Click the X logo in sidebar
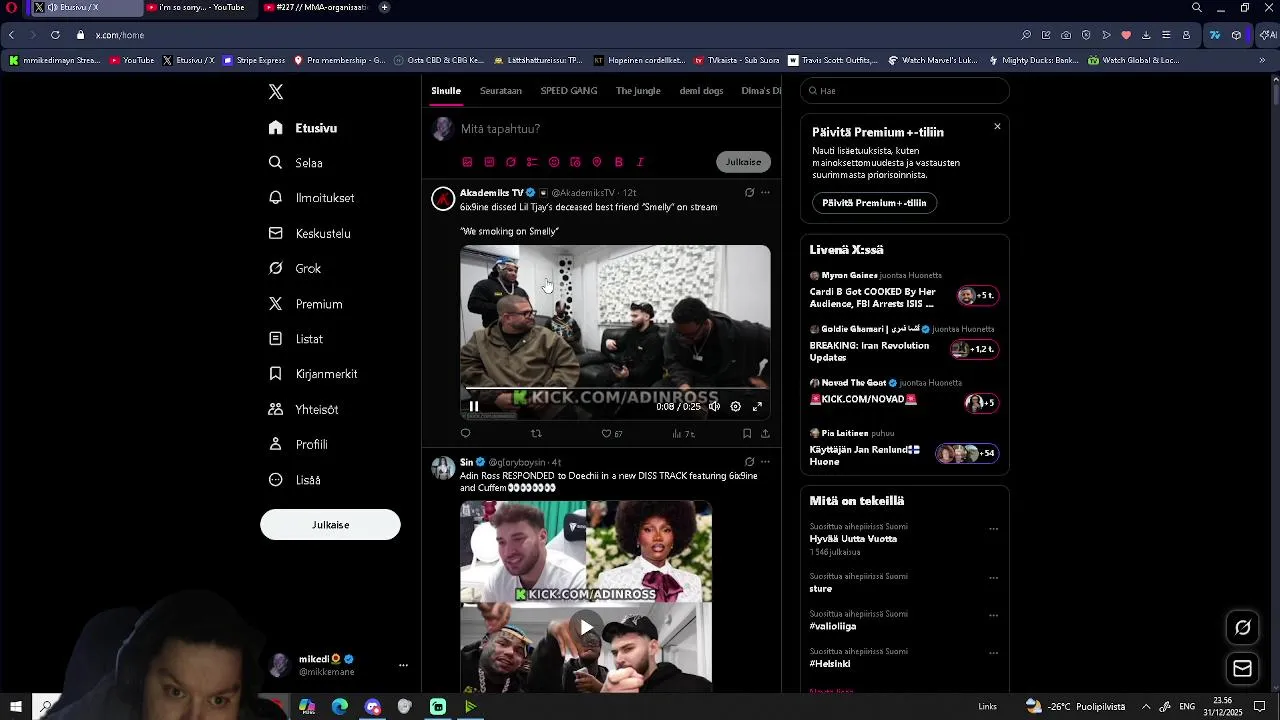 click(276, 92)
